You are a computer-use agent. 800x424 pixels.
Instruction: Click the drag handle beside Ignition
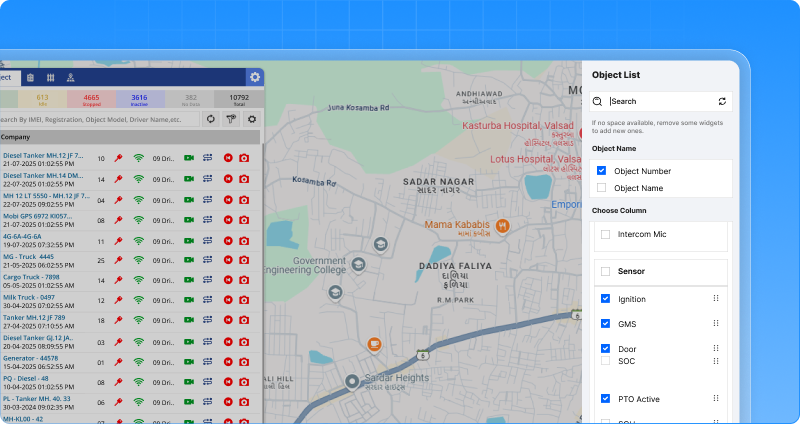715,299
